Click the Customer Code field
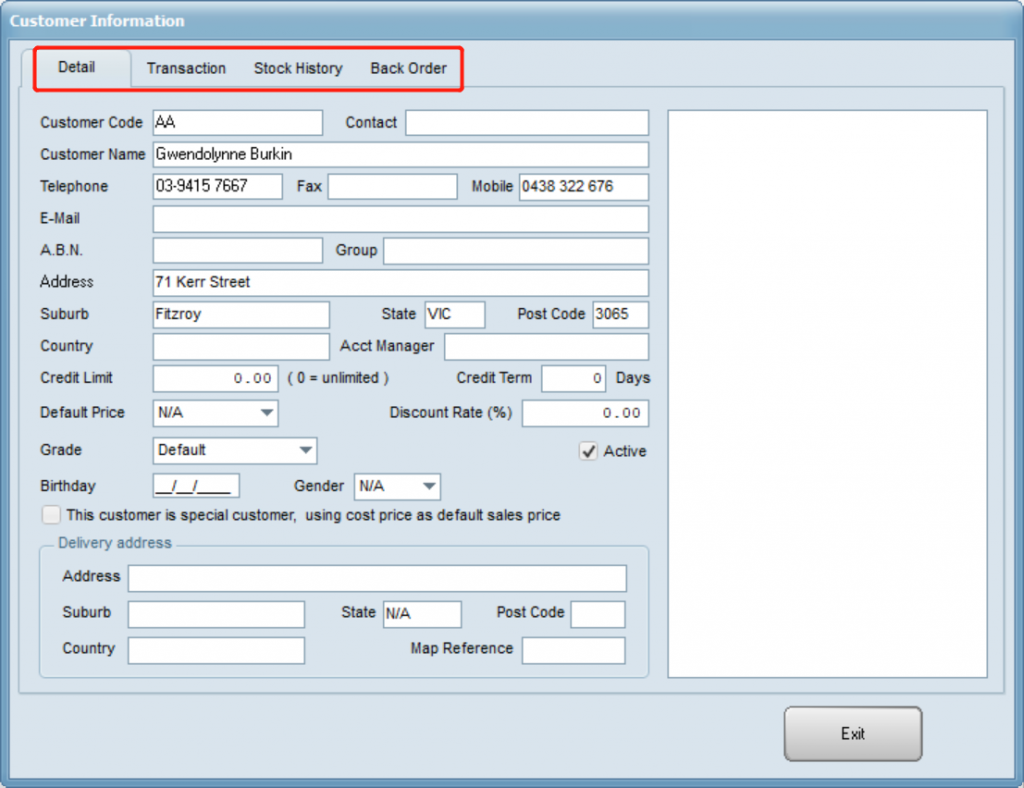1024x788 pixels. point(237,122)
